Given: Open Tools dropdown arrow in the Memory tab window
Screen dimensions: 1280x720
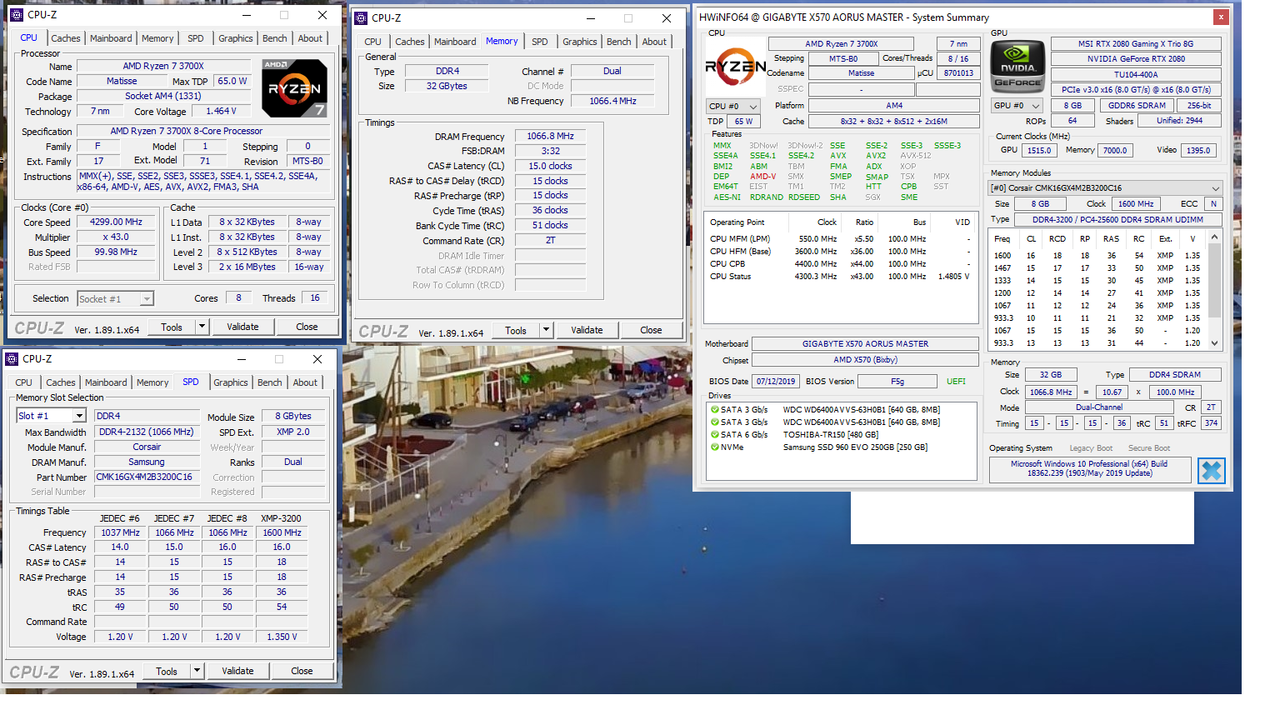Looking at the screenshot, I should click(x=545, y=330).
